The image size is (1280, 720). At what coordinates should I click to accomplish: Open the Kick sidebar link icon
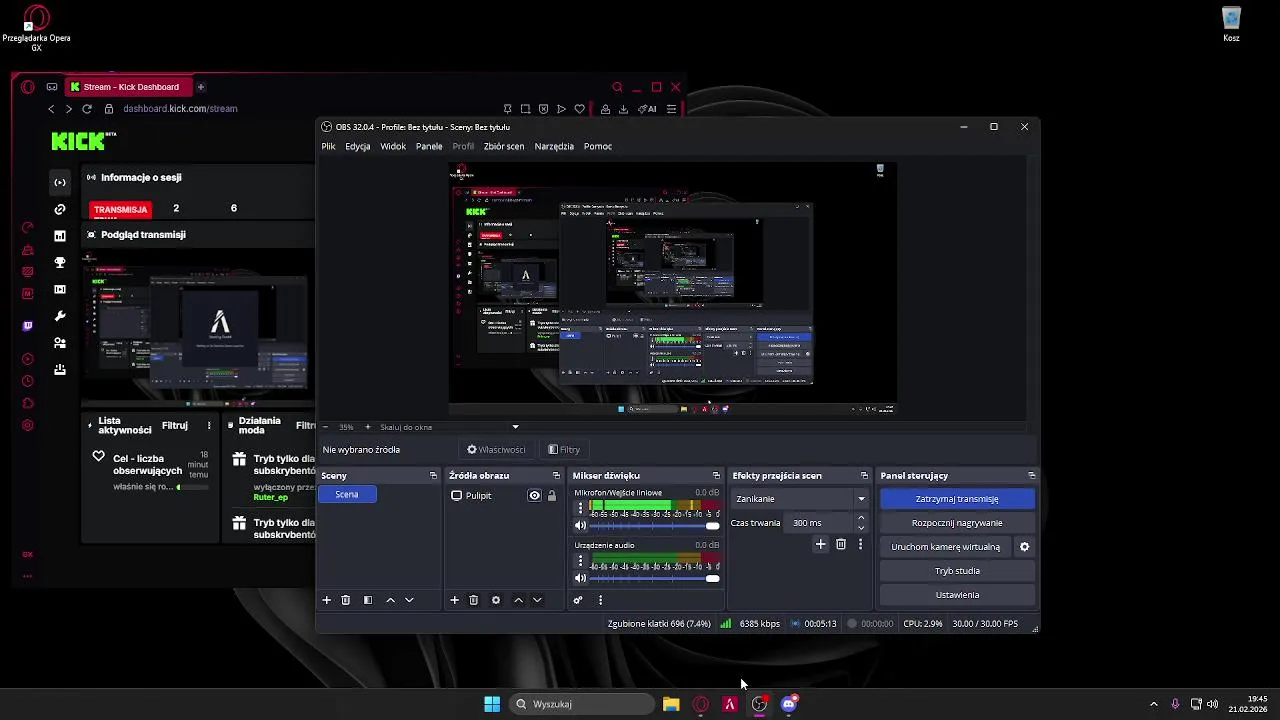(60, 209)
